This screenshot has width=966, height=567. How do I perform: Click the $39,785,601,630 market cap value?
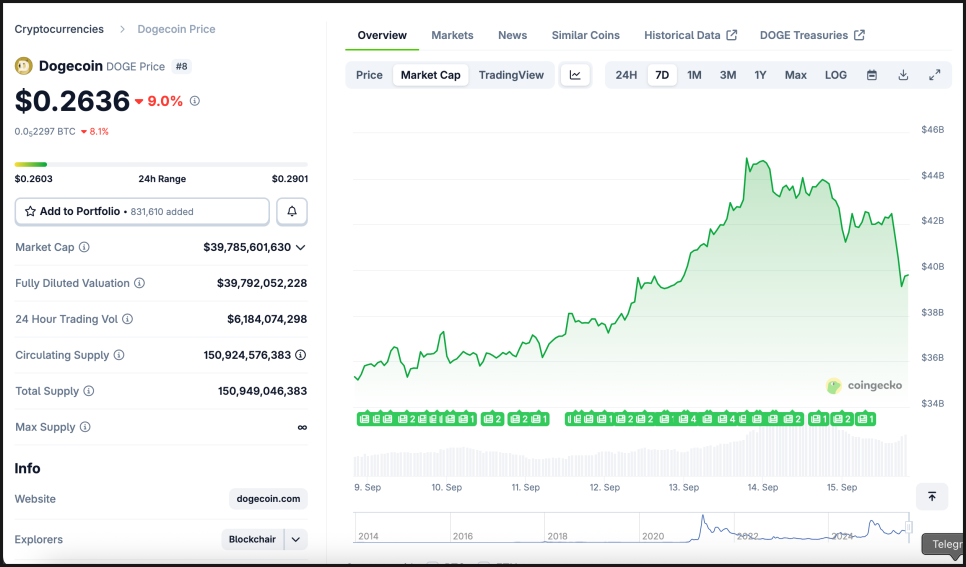pos(247,247)
